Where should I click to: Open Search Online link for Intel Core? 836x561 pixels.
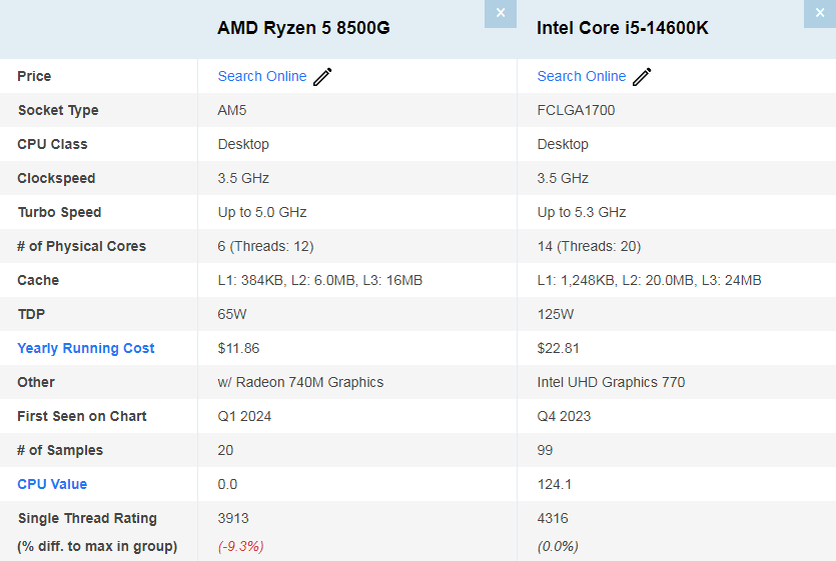point(581,76)
